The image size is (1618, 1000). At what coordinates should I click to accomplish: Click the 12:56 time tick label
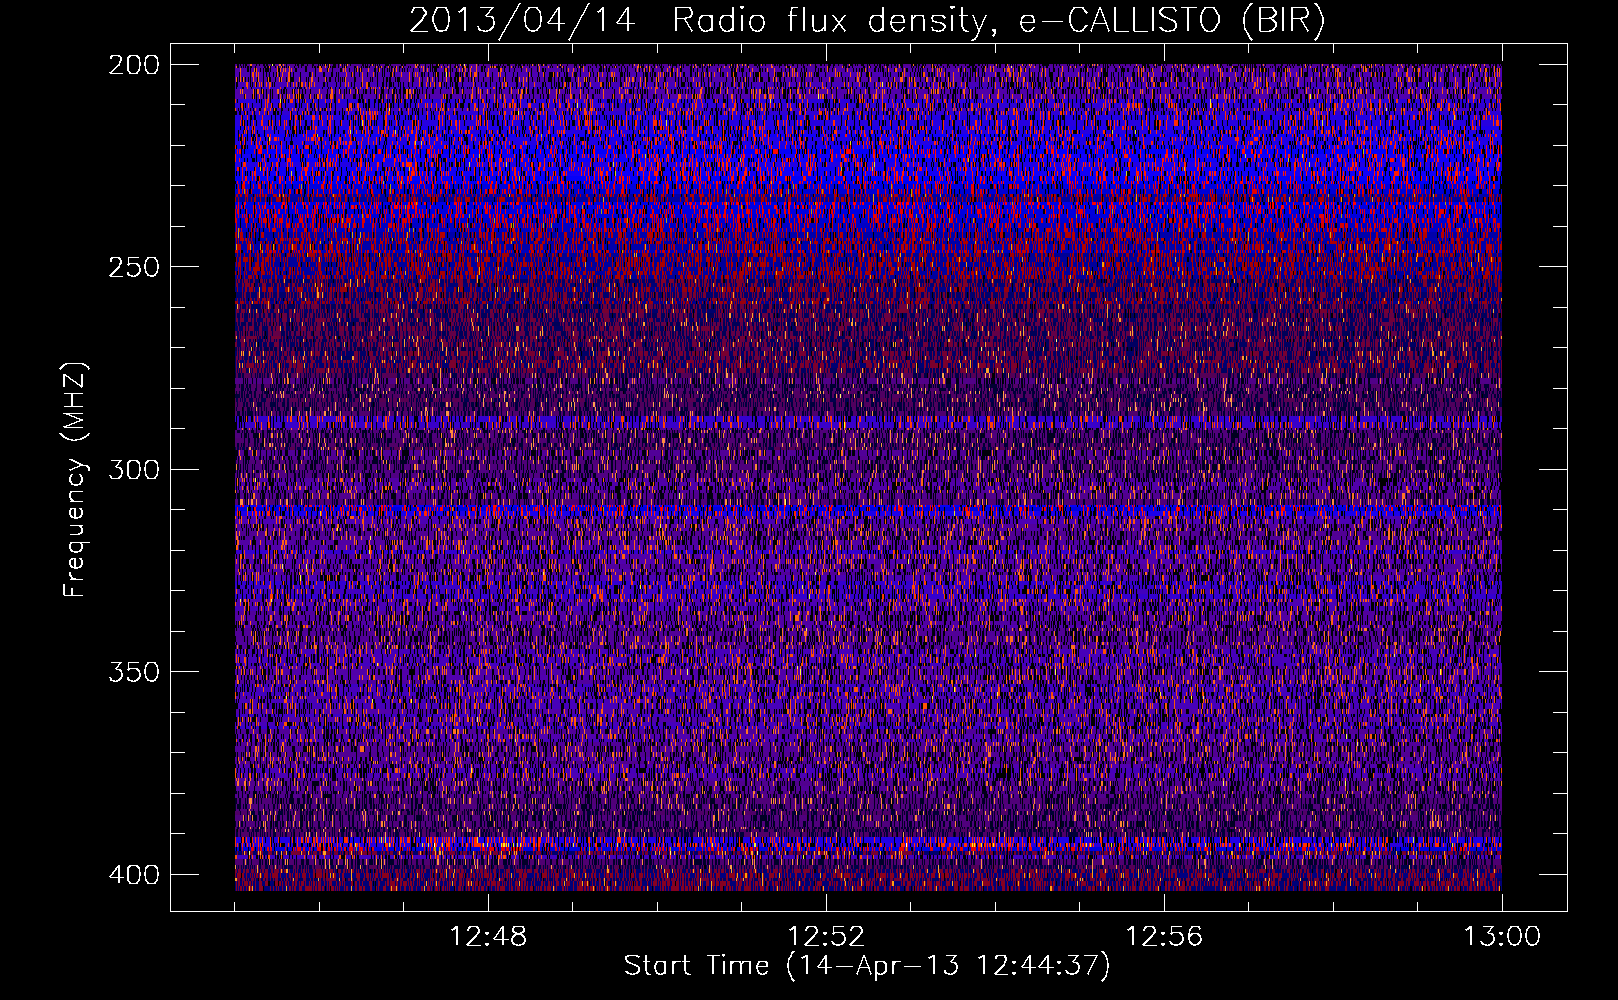point(1164,937)
